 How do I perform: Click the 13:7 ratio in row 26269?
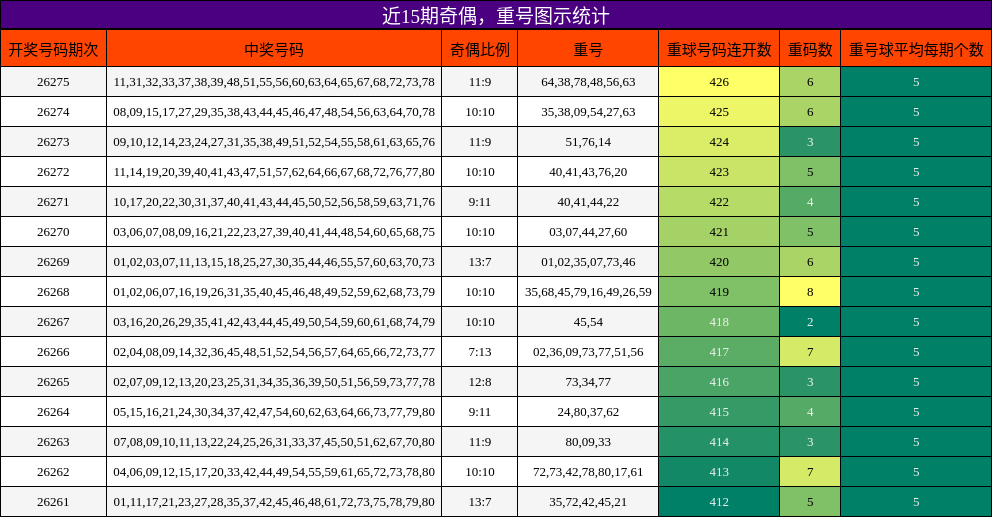pos(480,262)
